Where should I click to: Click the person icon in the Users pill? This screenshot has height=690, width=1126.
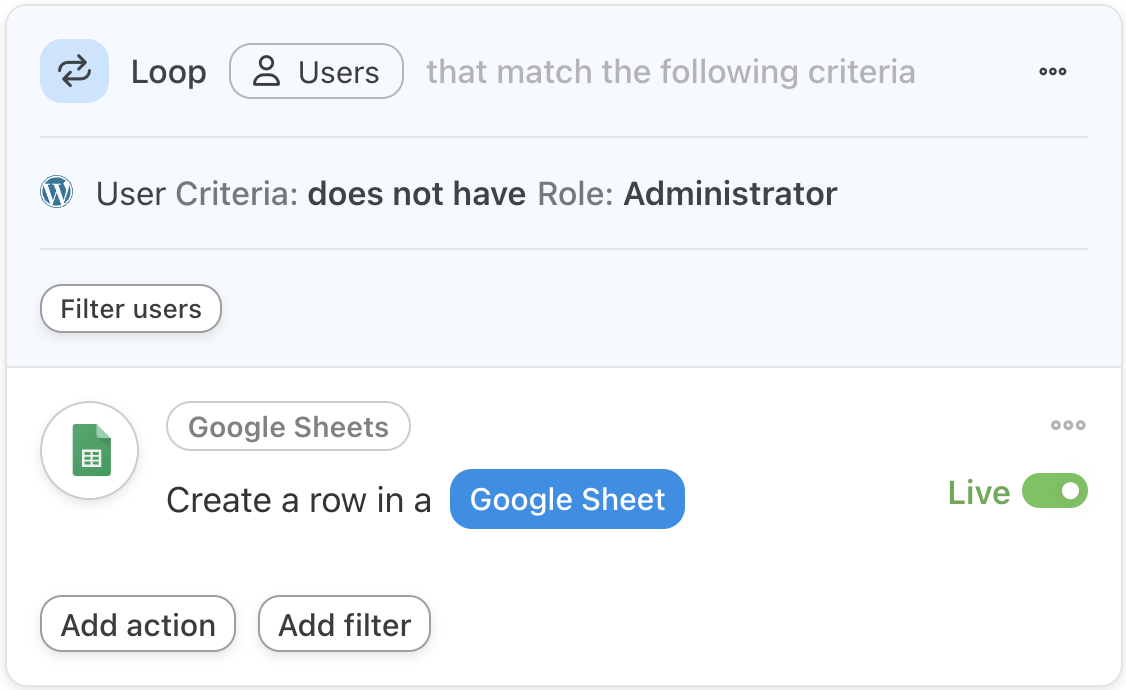[x=266, y=72]
